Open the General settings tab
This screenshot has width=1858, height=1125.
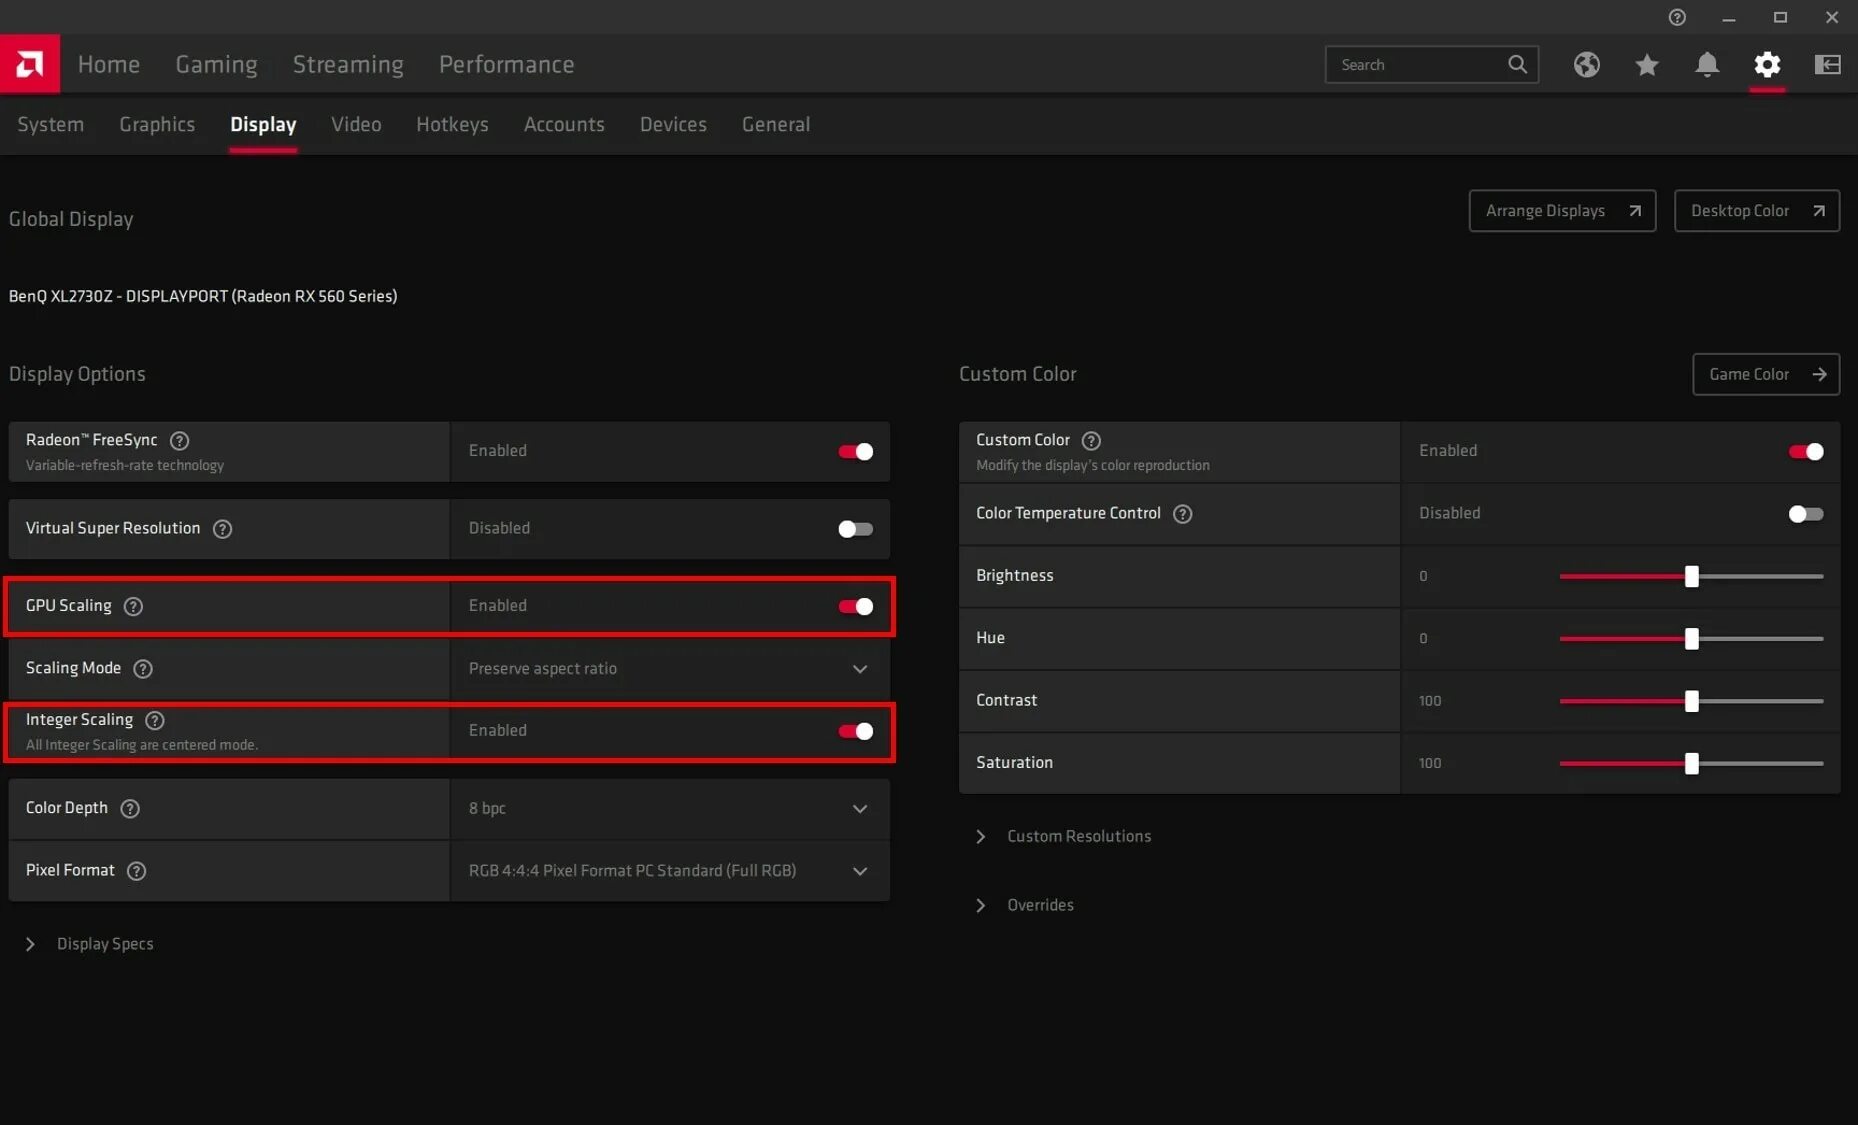(776, 125)
